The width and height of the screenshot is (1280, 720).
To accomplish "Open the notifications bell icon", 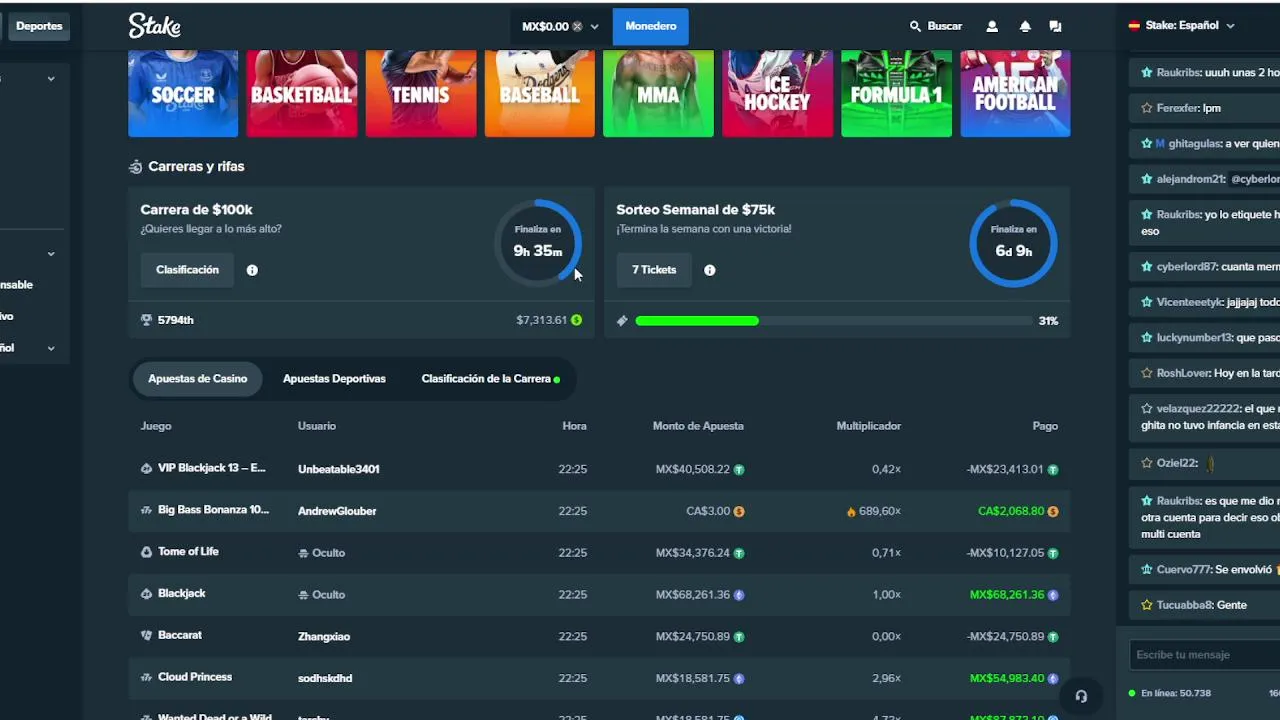I will pos(1025,27).
